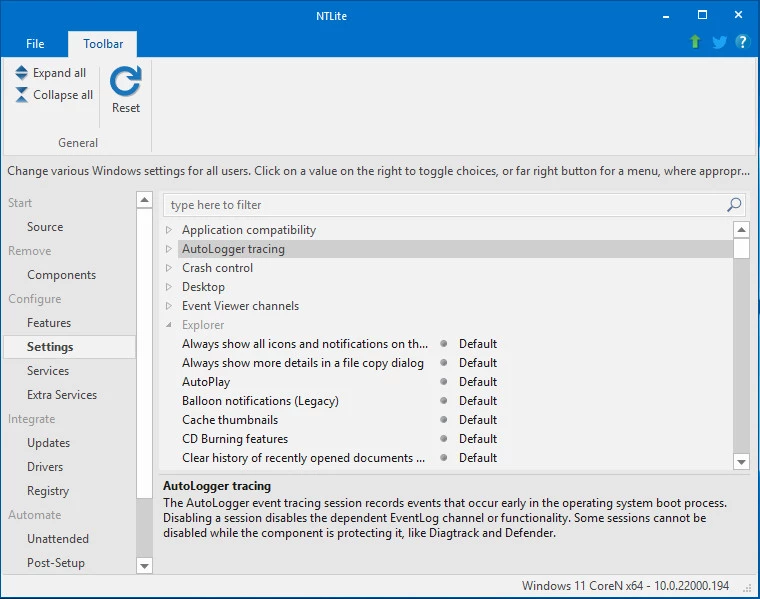760x599 pixels.
Task: Click scroll down arrow of settings list
Action: (741, 461)
